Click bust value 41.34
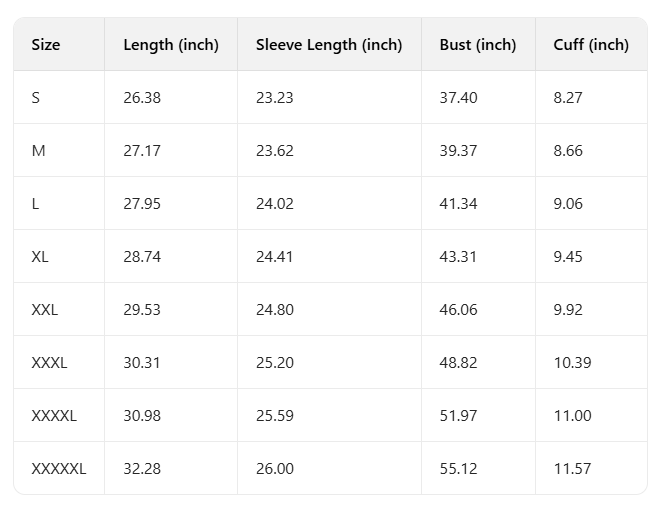Image resolution: width=664 pixels, height=508 pixels. tap(458, 204)
